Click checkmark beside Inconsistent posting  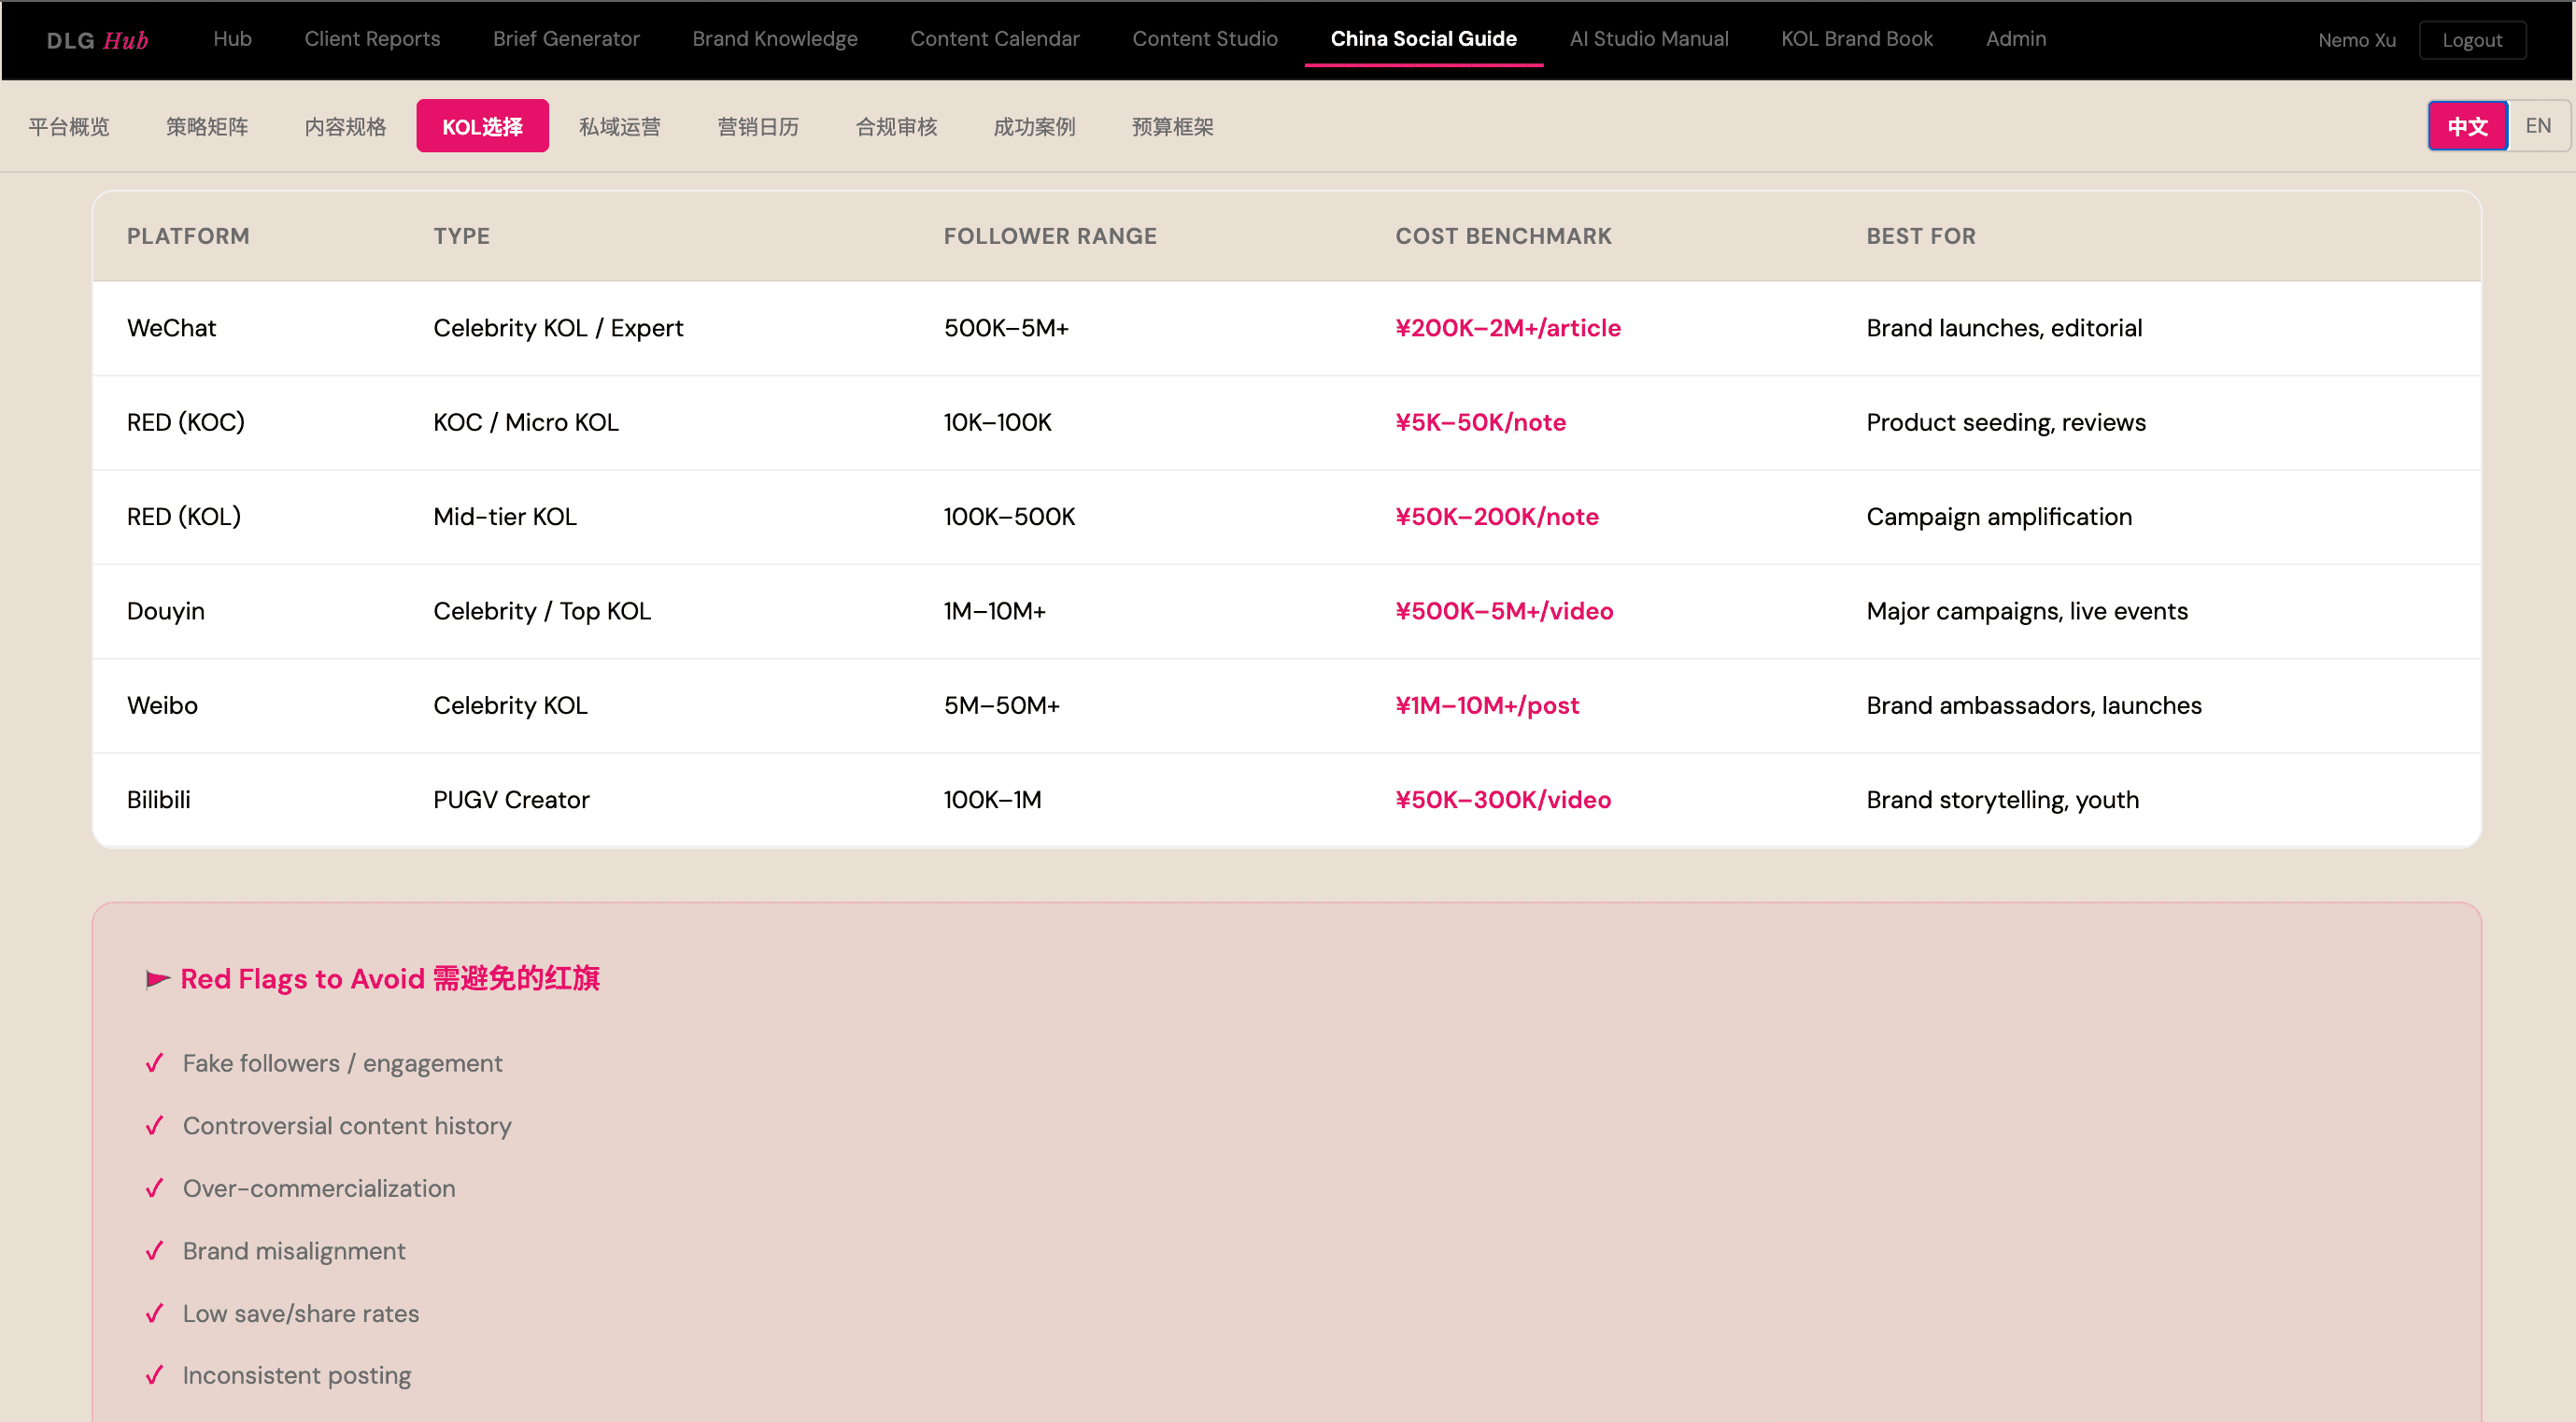(x=154, y=1376)
